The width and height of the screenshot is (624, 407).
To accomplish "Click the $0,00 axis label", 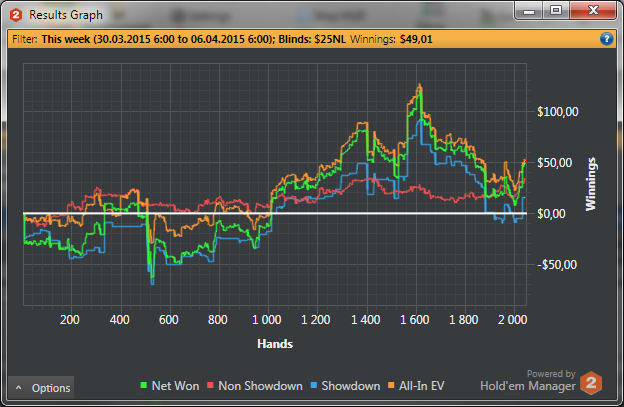I will pos(551,214).
